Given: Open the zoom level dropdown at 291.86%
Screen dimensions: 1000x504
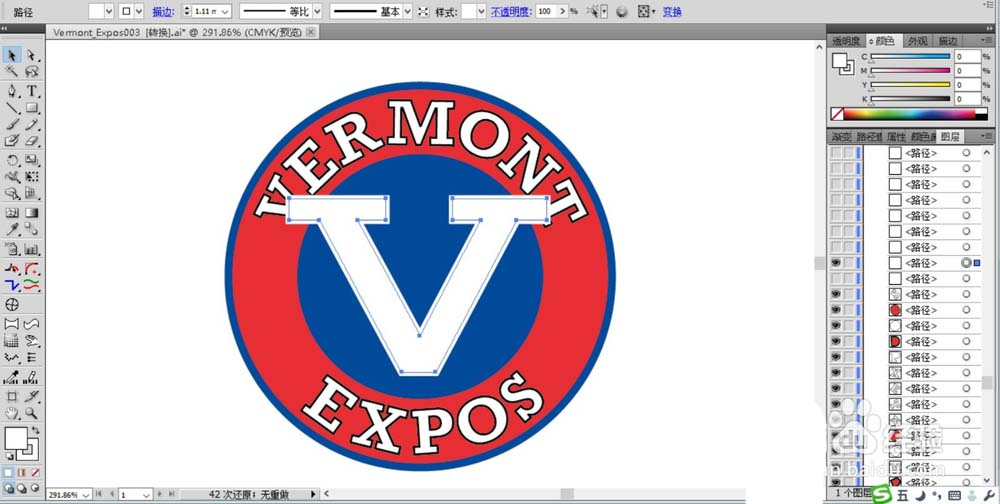Looking at the screenshot, I should [x=85, y=495].
